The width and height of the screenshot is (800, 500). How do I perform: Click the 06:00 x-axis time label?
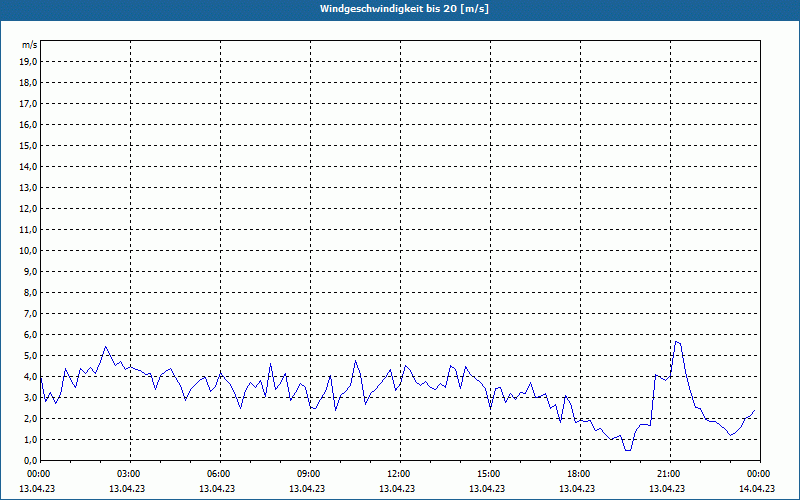coord(218,474)
